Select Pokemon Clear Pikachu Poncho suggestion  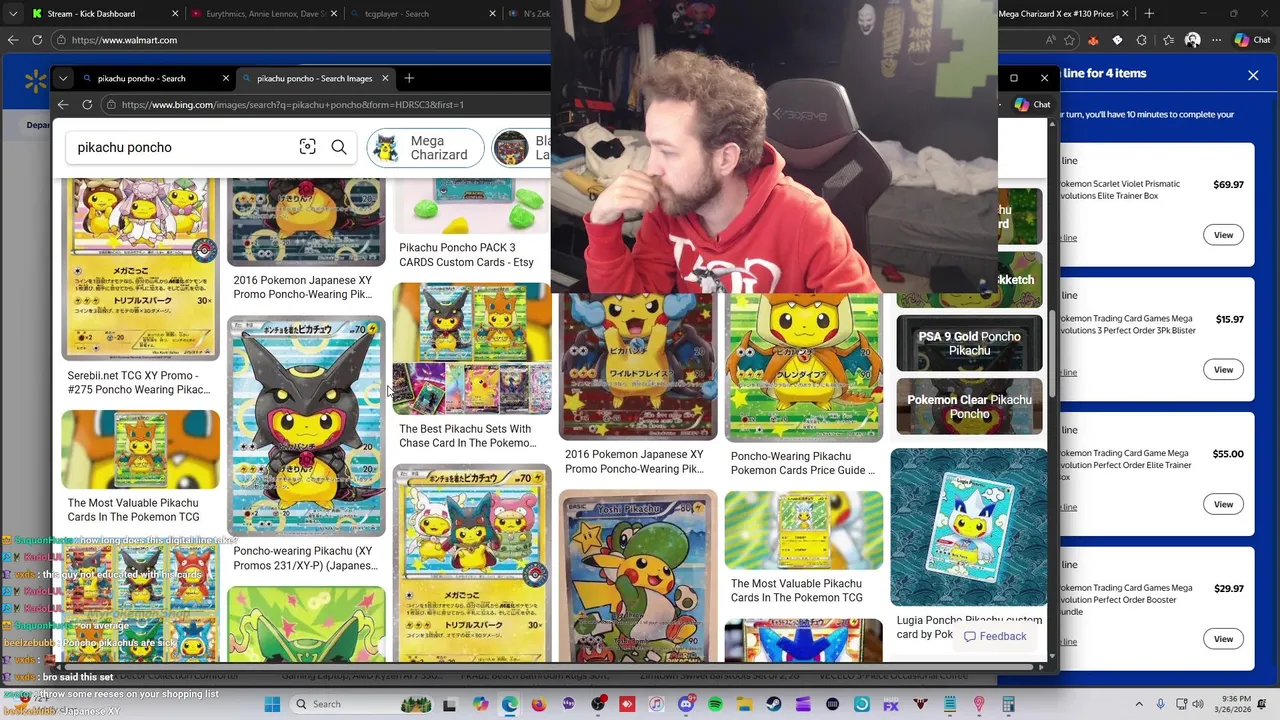[x=969, y=406]
